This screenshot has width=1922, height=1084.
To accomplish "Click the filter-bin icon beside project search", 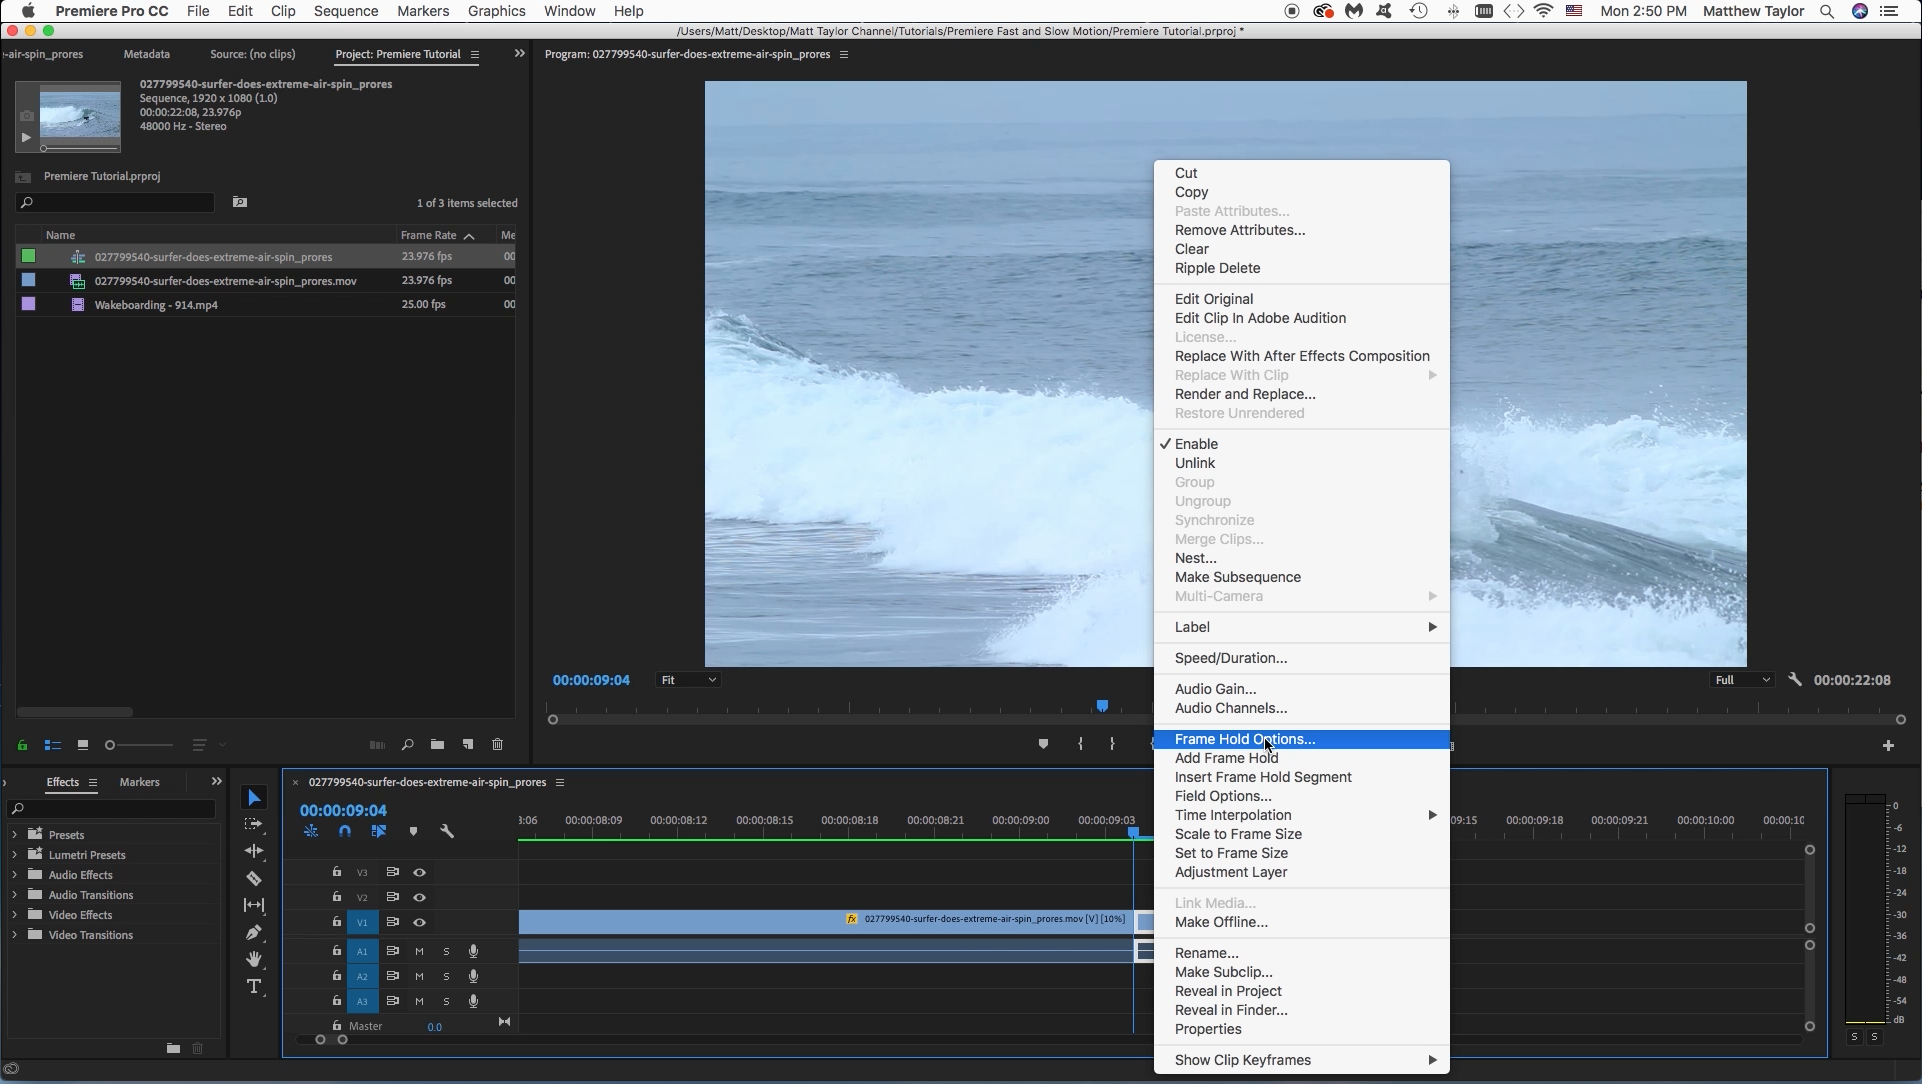I will 240,203.
